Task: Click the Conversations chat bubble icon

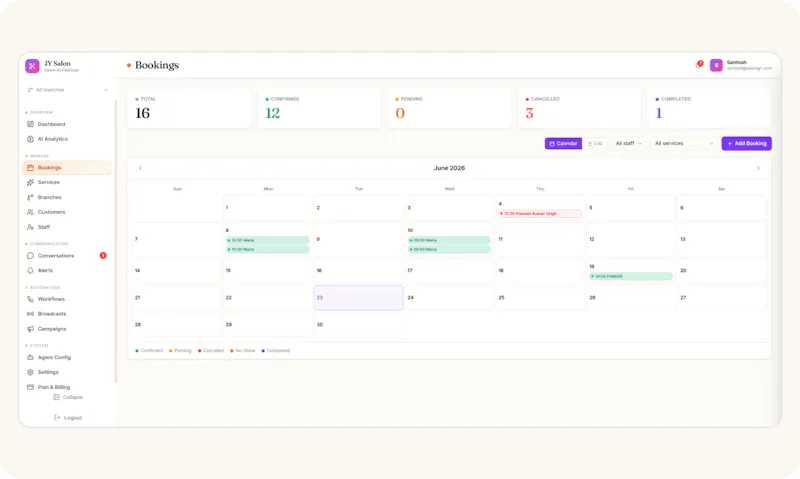Action: point(30,256)
